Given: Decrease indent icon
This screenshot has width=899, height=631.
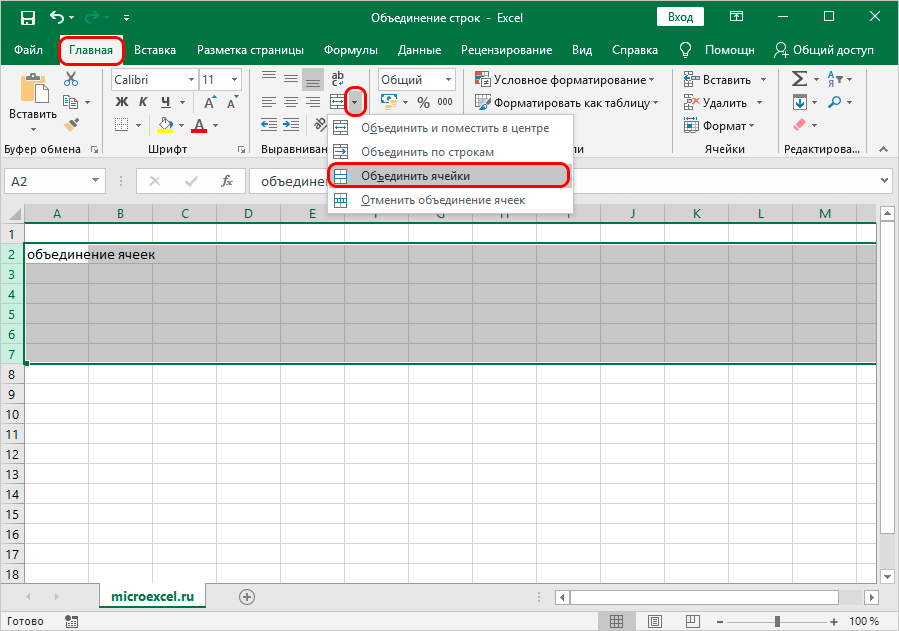Looking at the screenshot, I should click(x=269, y=124).
